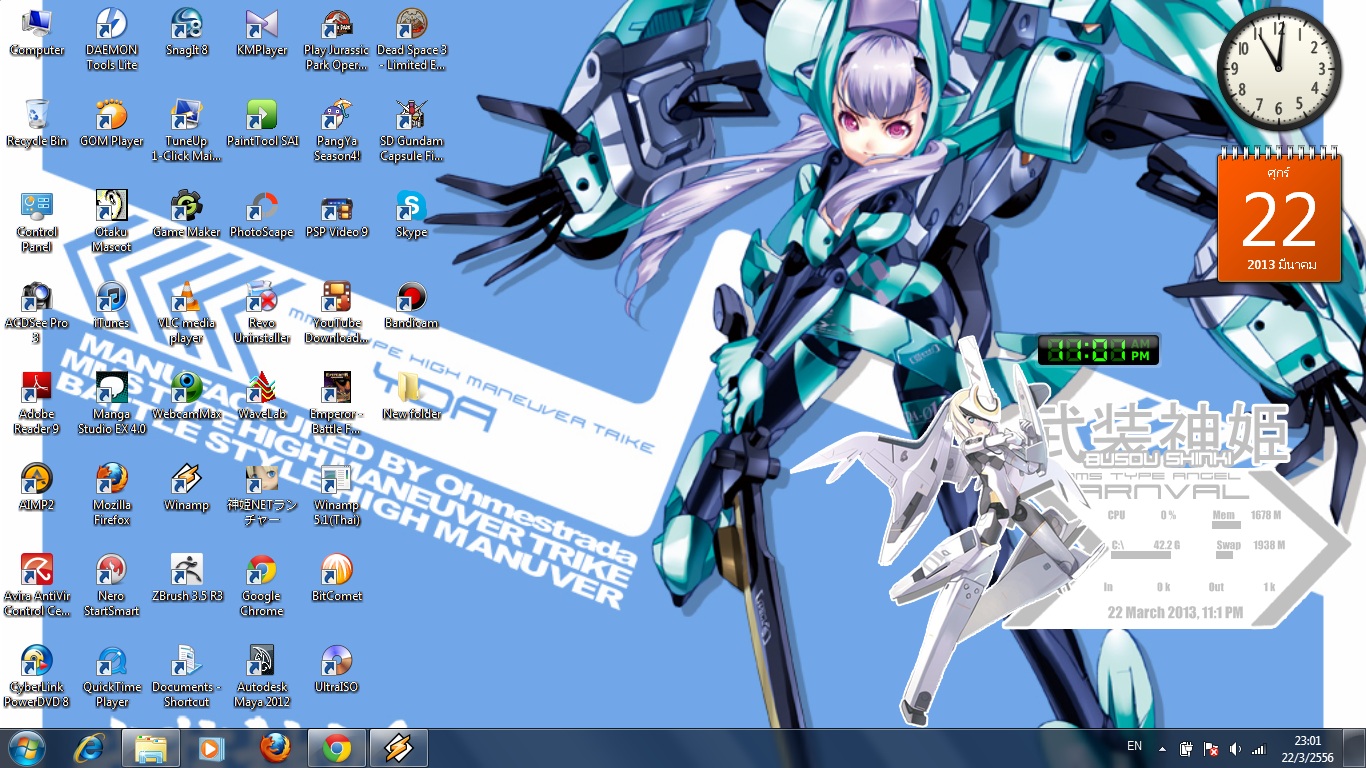Select the ZBrush 3.5 R3 icon
Screen dimensions: 1366x768
click(187, 579)
